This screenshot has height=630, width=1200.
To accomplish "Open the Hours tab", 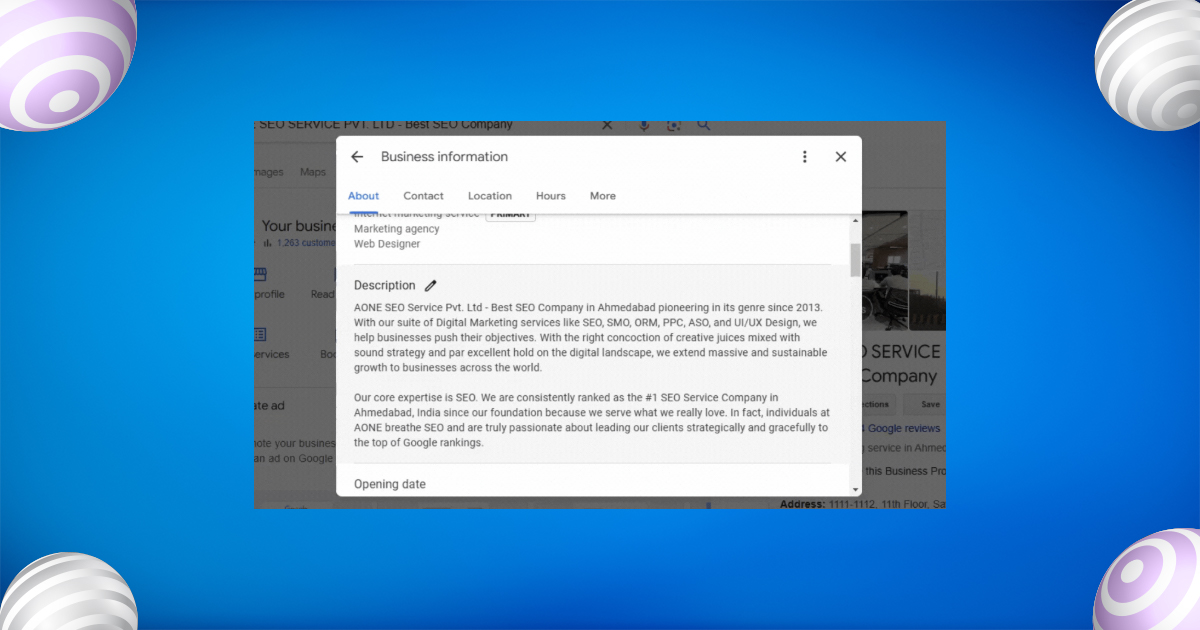I will click(551, 196).
